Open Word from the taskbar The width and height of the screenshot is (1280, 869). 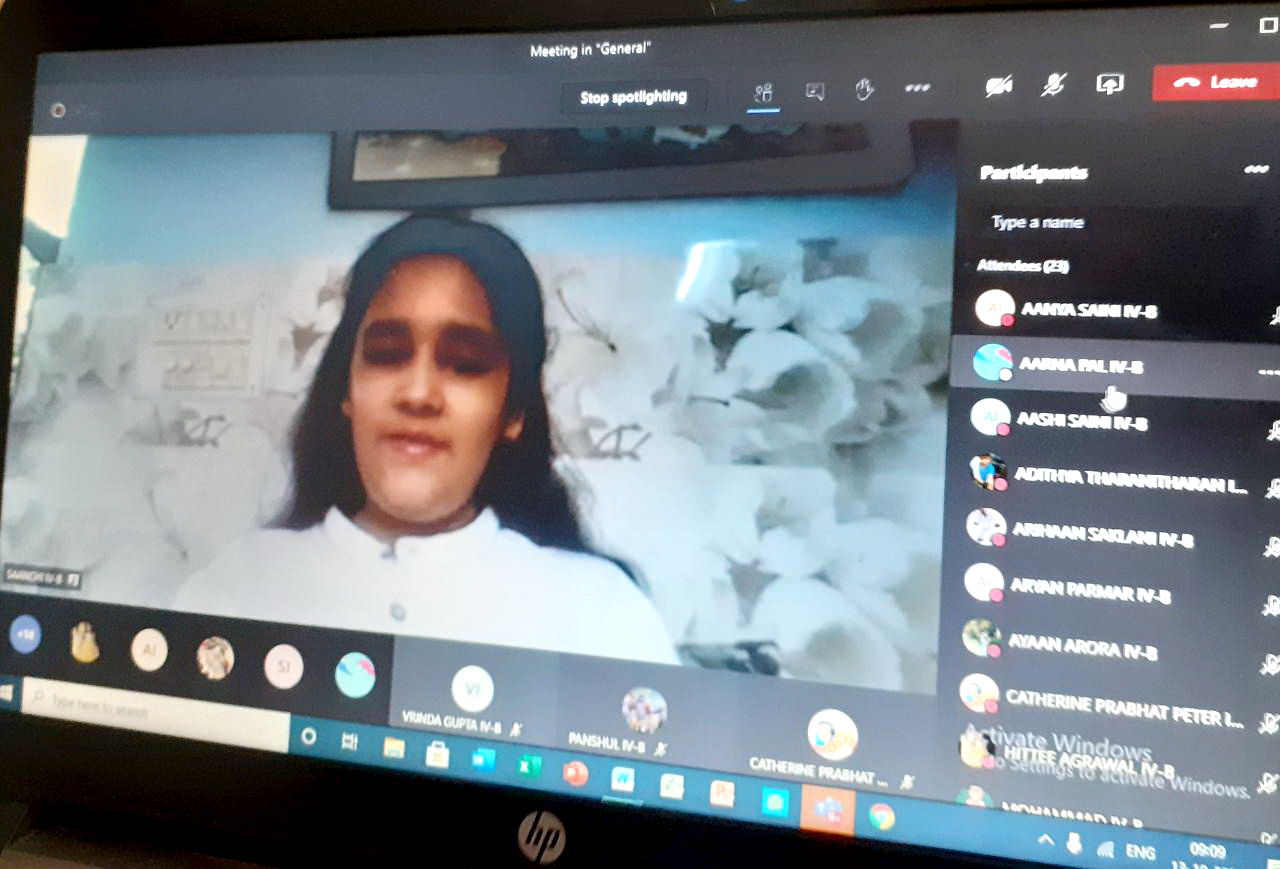[x=623, y=778]
